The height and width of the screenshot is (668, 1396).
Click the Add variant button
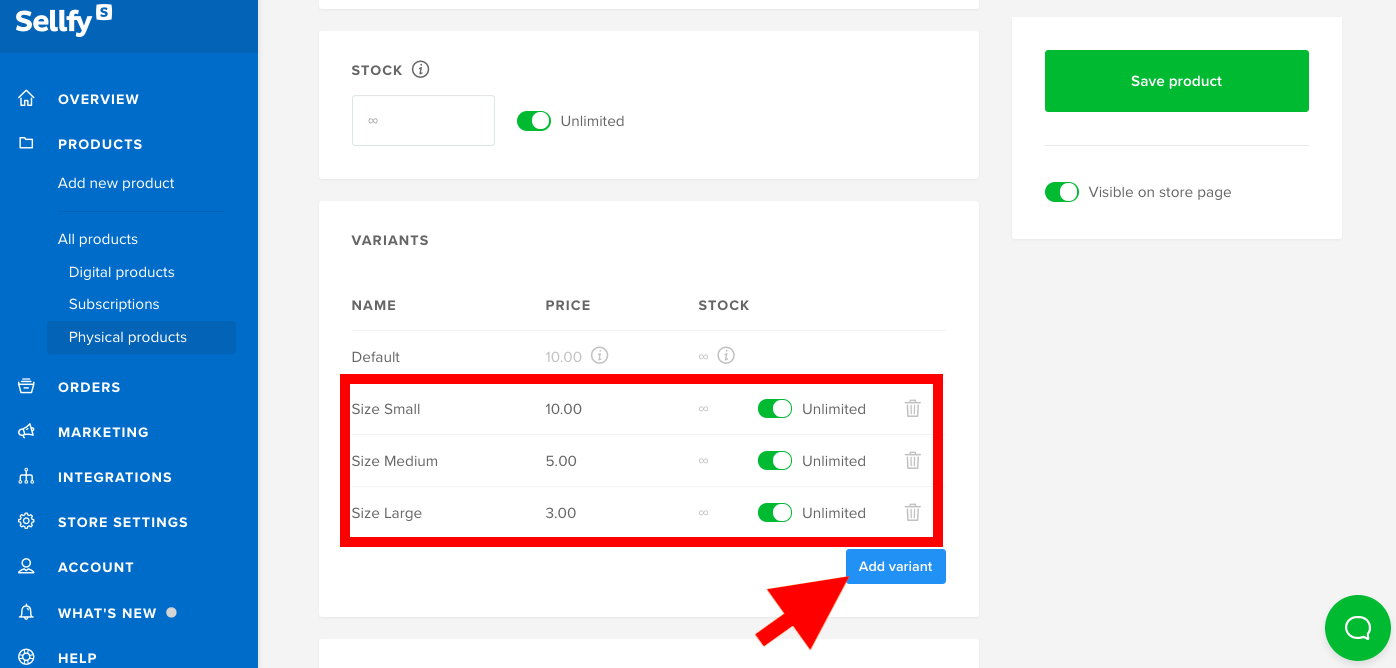point(895,565)
